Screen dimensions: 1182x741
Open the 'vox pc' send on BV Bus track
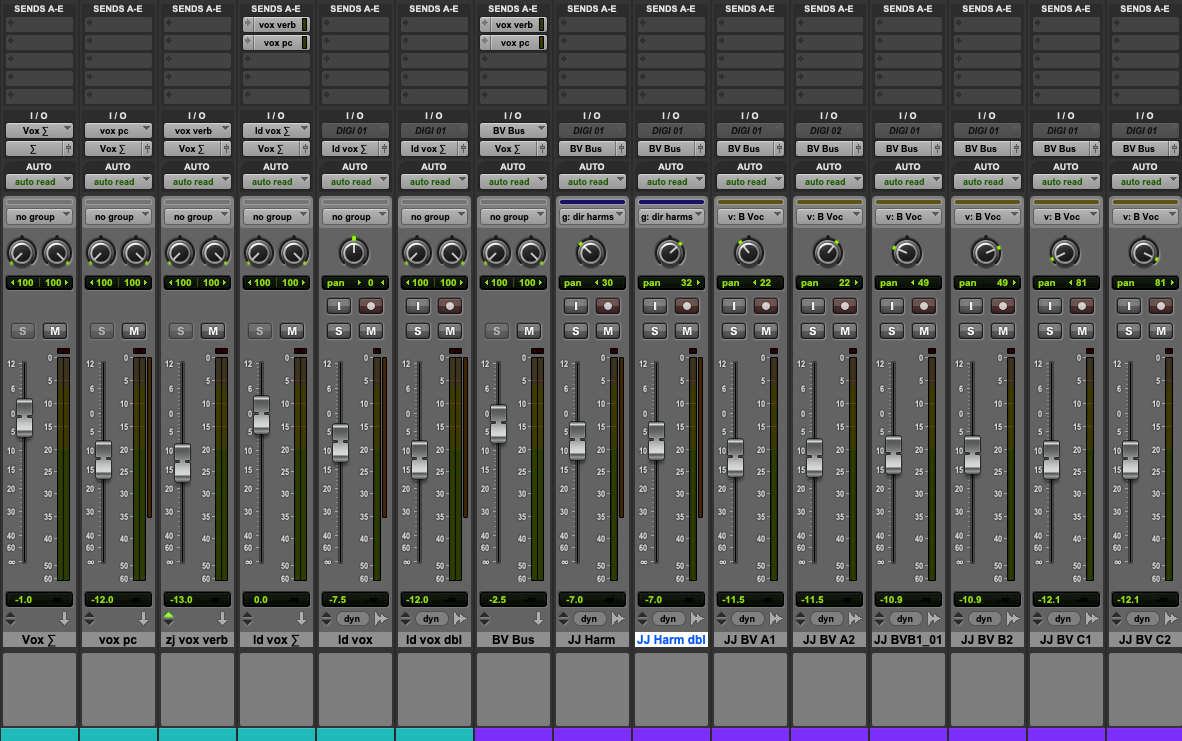coord(513,43)
